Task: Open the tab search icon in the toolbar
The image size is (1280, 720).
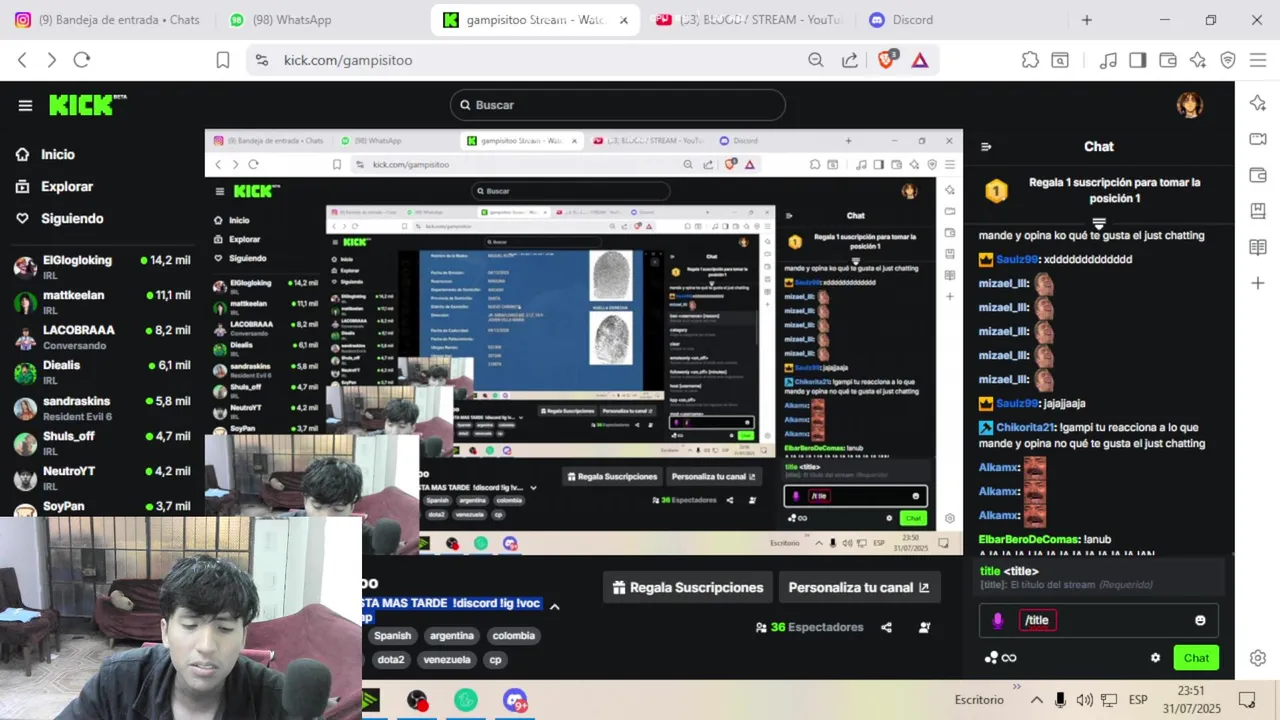Action: click(1059, 60)
